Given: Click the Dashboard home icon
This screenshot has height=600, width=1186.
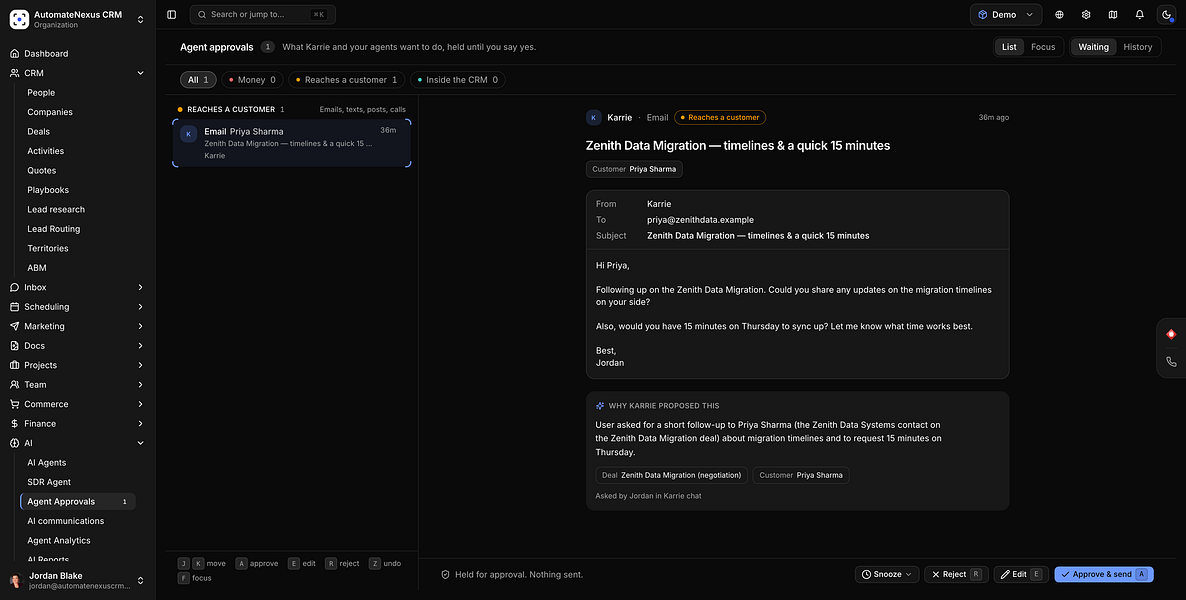Looking at the screenshot, I should 14,54.
